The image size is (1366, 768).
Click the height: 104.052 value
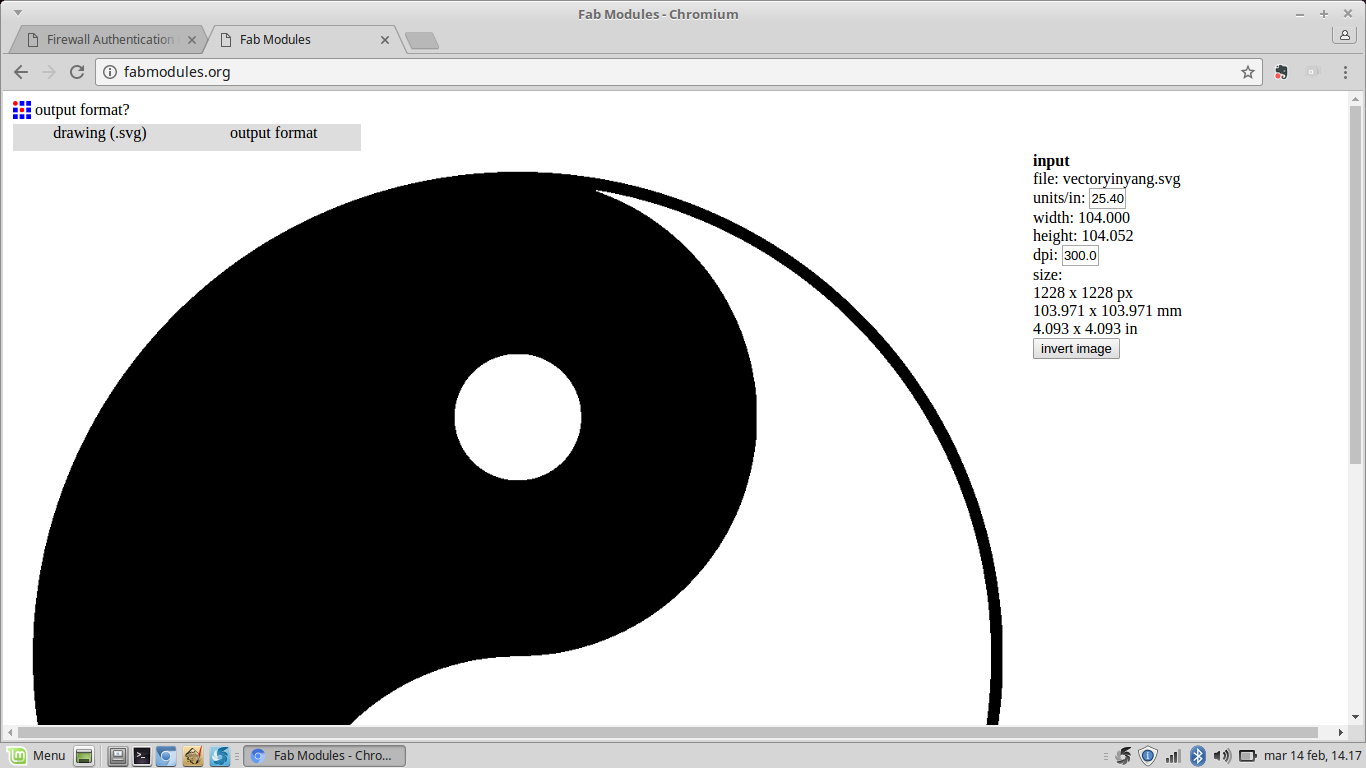pos(1083,237)
